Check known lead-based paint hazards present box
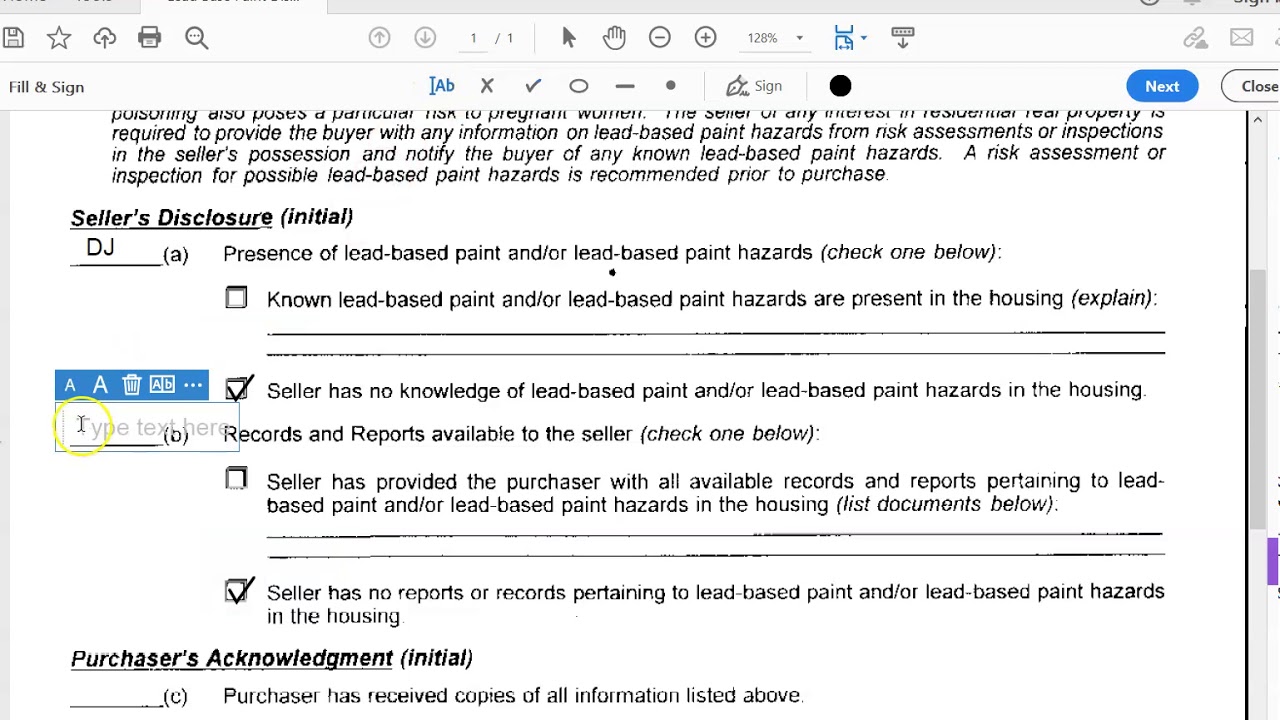The image size is (1280, 720). tap(236, 298)
